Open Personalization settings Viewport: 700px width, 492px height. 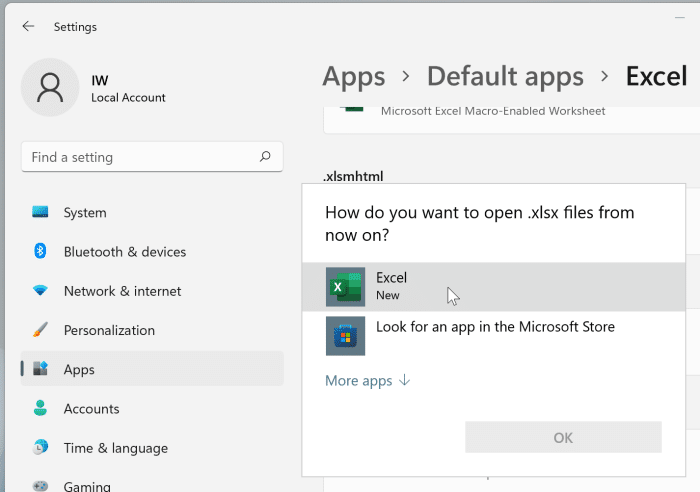point(152,330)
